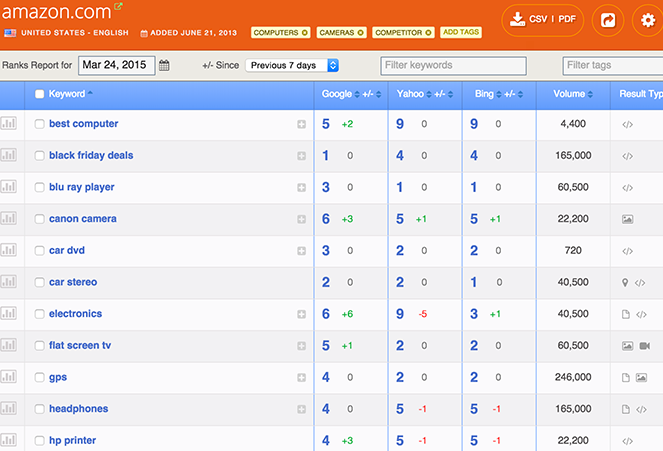663x451 pixels.
Task: Sort by Yahoo +/- change arrows
Action: pyautogui.click(x=450, y=95)
